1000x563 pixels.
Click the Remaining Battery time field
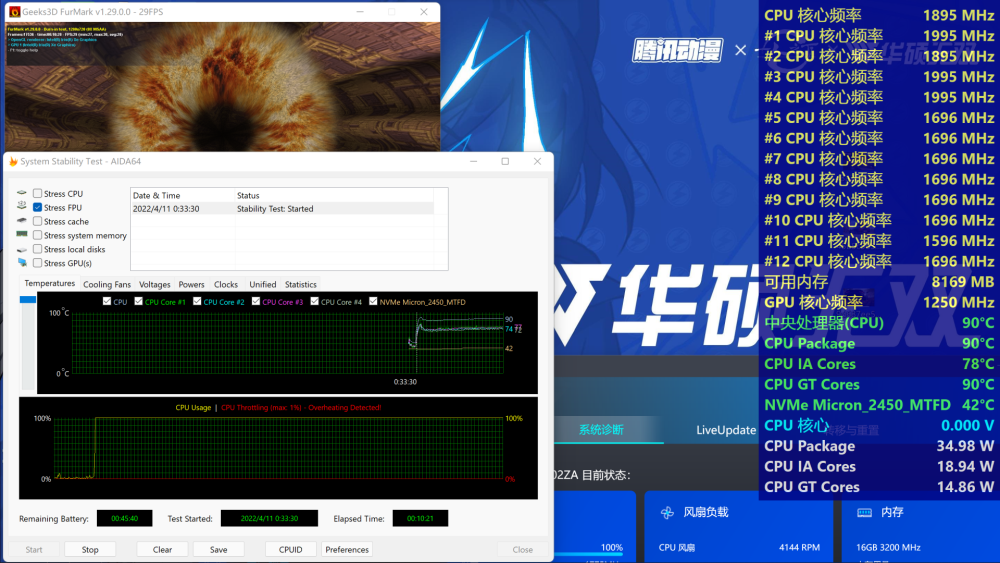pos(124,518)
